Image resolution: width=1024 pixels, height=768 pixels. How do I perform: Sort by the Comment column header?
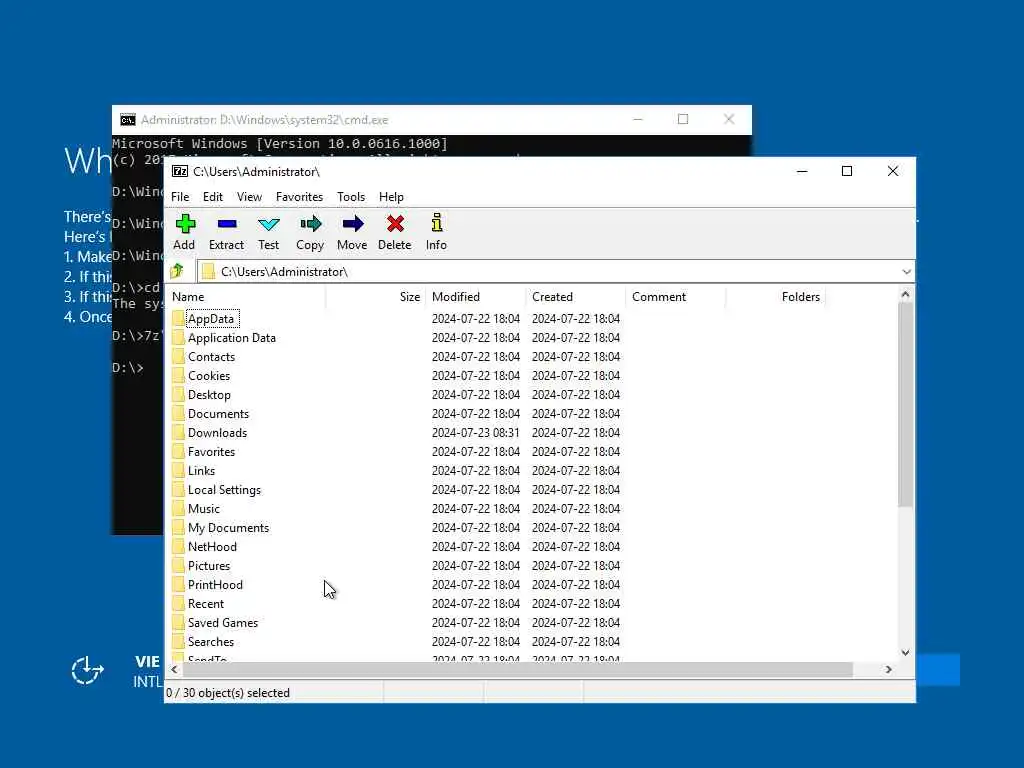tap(675, 296)
